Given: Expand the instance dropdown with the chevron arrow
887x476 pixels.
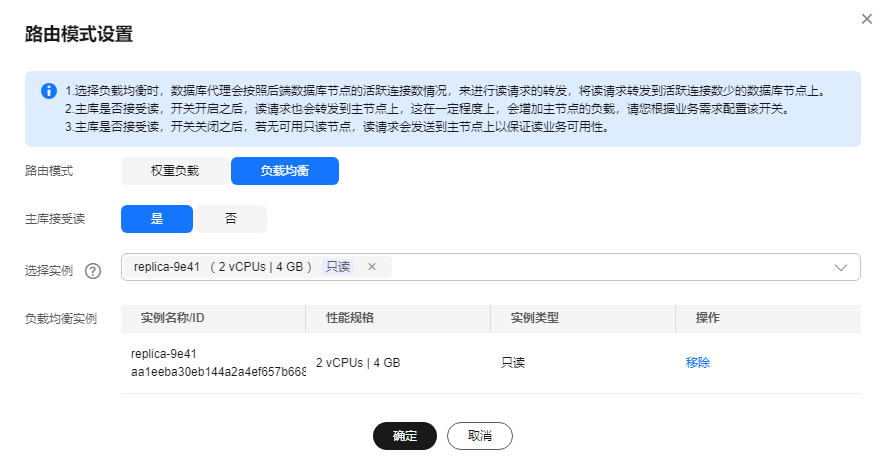Looking at the screenshot, I should coord(841,267).
